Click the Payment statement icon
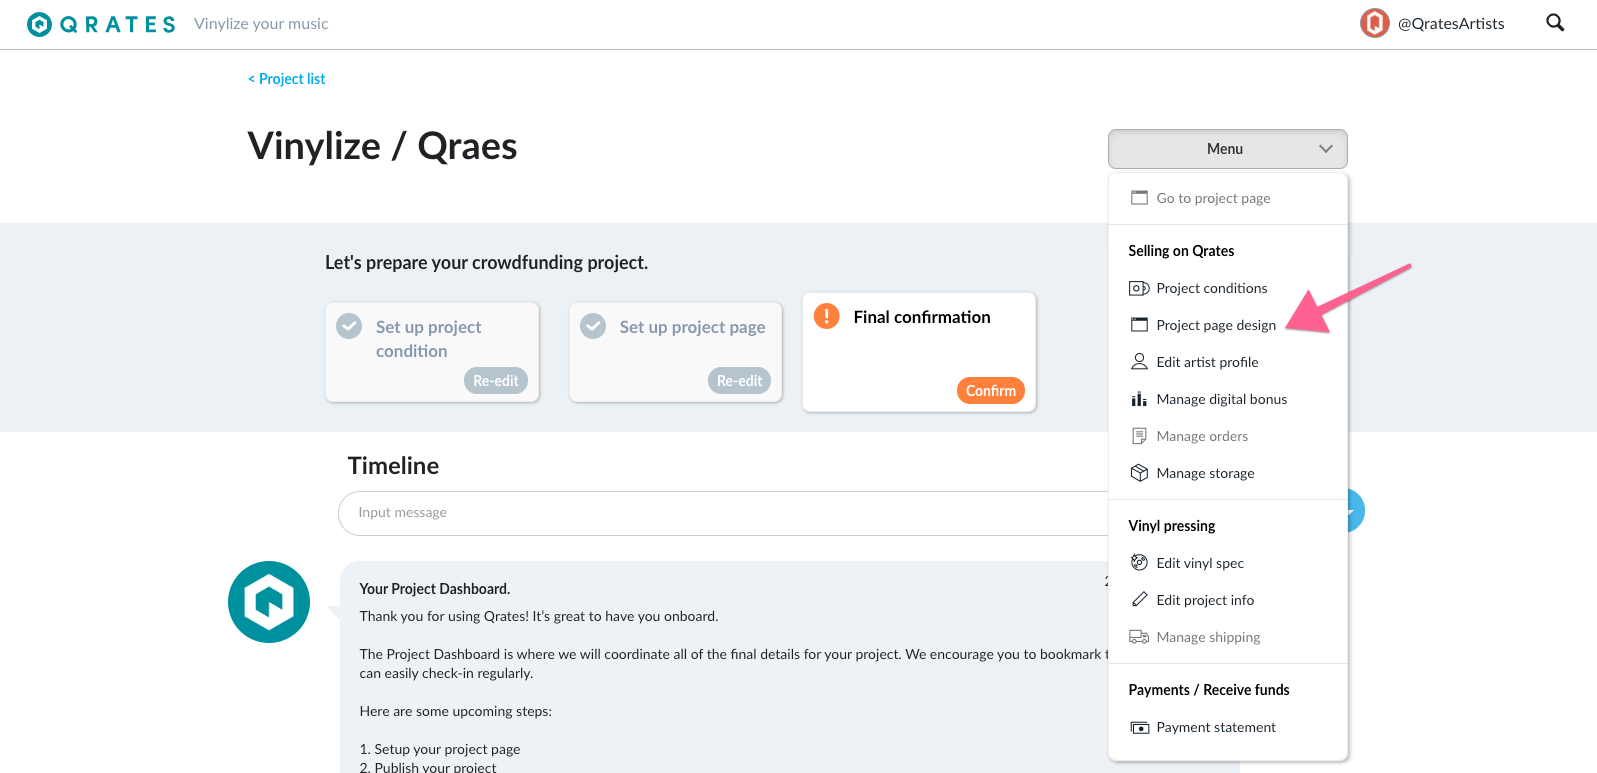 [1140, 727]
